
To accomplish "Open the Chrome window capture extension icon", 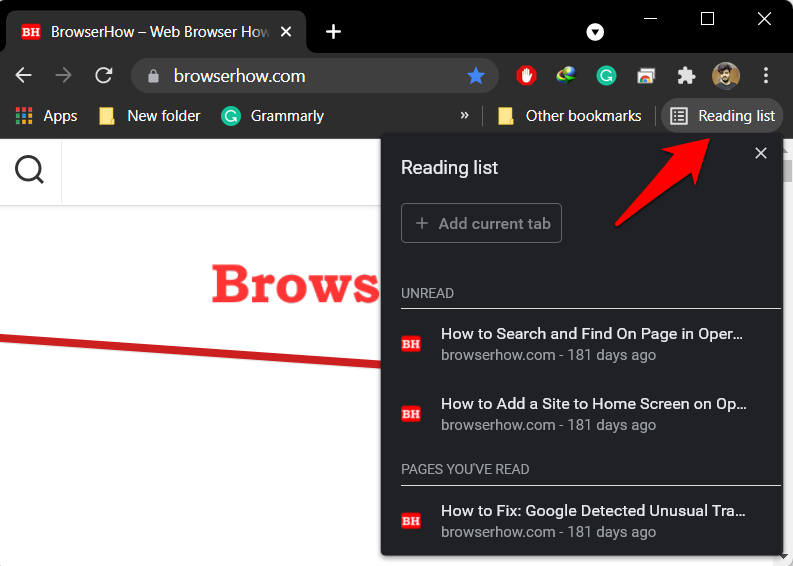I will [646, 76].
